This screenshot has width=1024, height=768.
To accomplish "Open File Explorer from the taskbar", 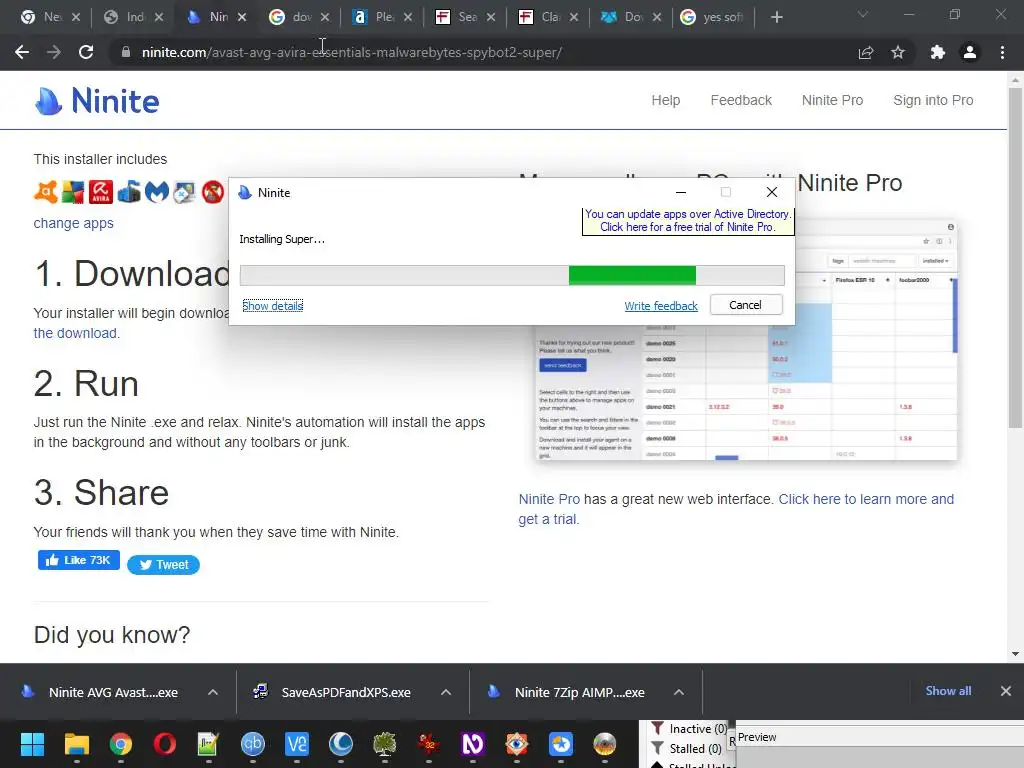I will click(76, 744).
